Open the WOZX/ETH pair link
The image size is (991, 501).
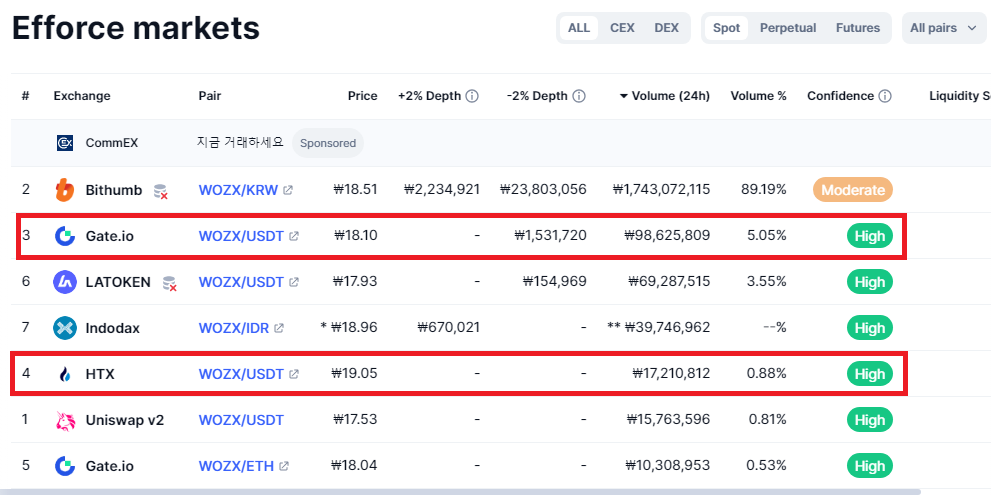point(236,466)
